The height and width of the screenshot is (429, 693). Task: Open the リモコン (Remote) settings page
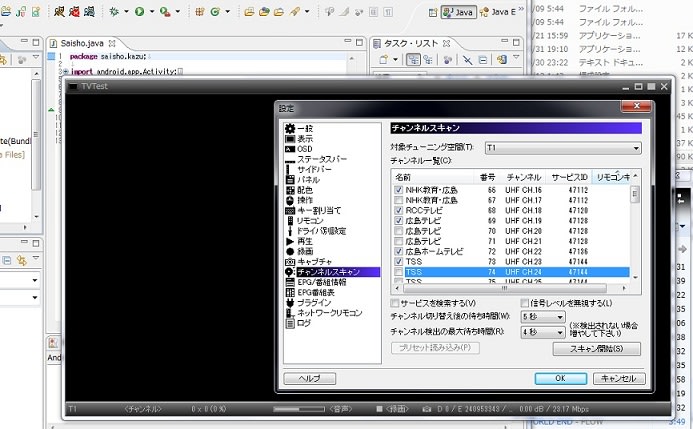310,219
